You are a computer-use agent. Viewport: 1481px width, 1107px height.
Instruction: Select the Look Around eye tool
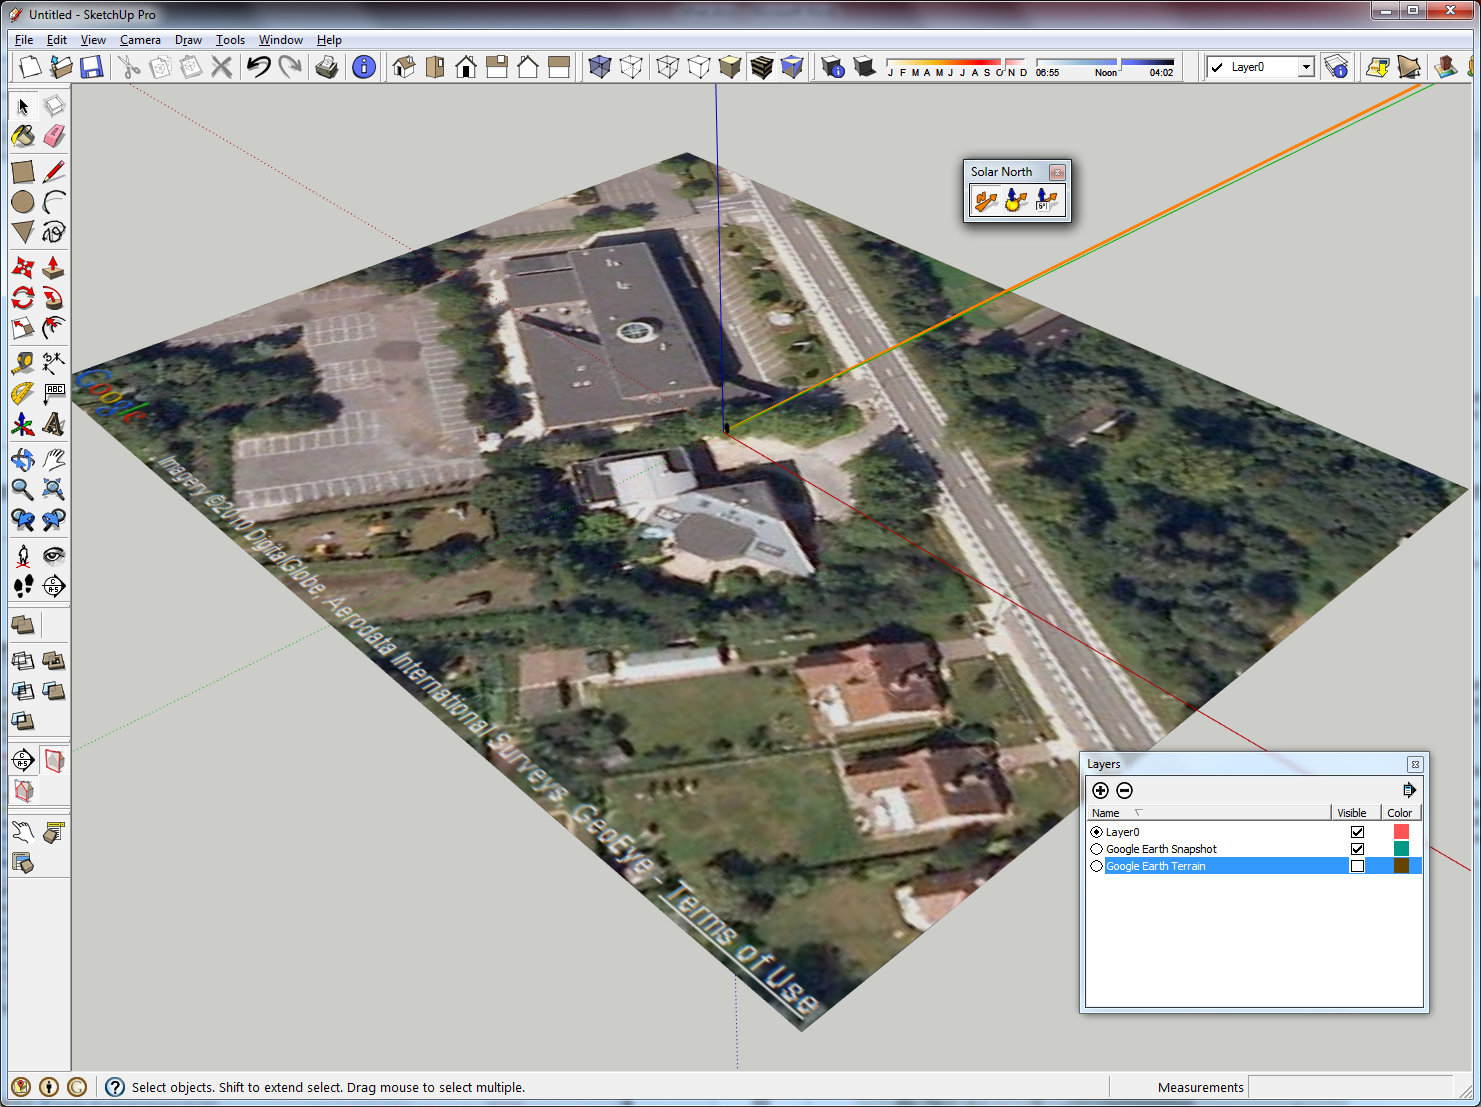54,556
